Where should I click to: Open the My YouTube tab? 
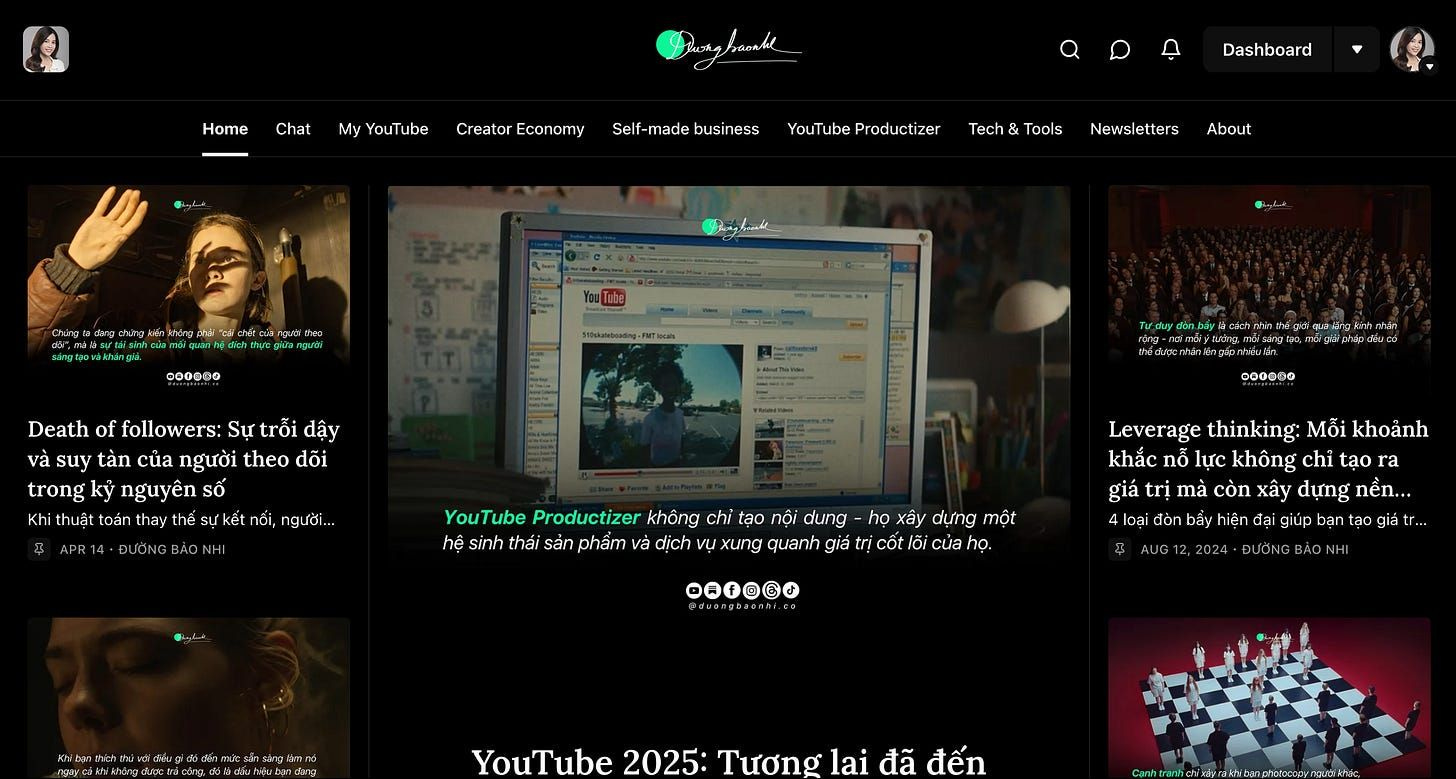click(383, 129)
